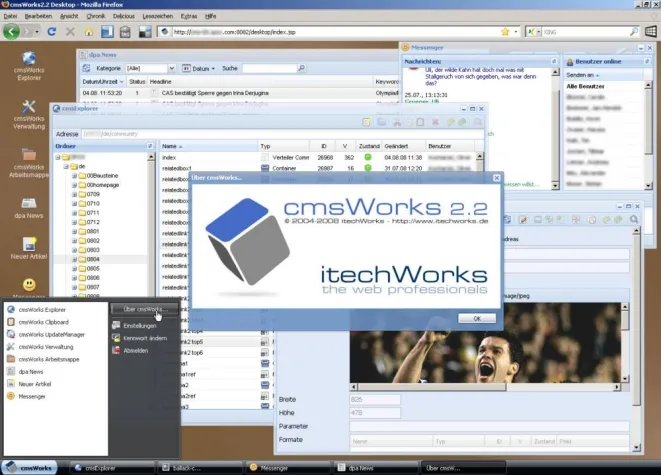Close the Über cmsWorks dialog

[x=497, y=178]
